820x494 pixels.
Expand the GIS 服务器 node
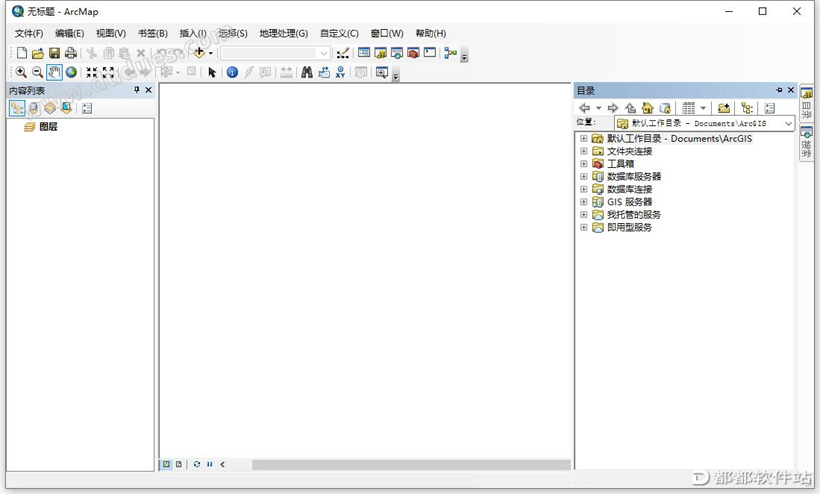tap(584, 202)
